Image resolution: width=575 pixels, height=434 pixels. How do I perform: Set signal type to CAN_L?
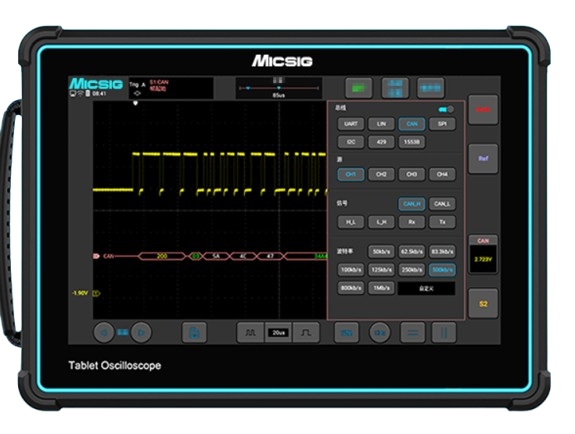coord(442,204)
